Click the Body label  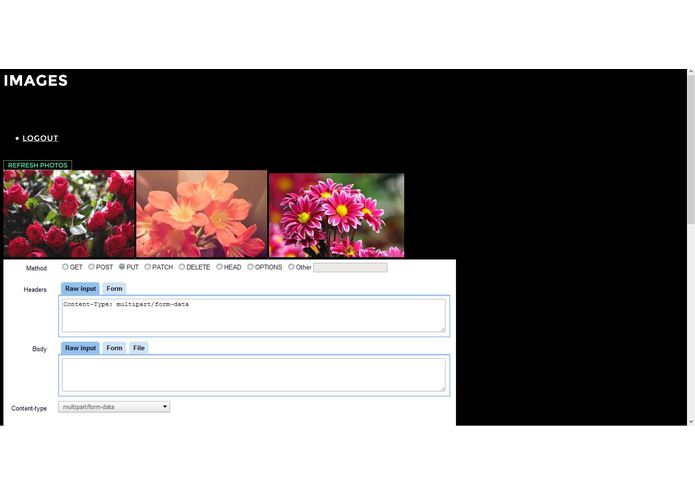tap(39, 349)
